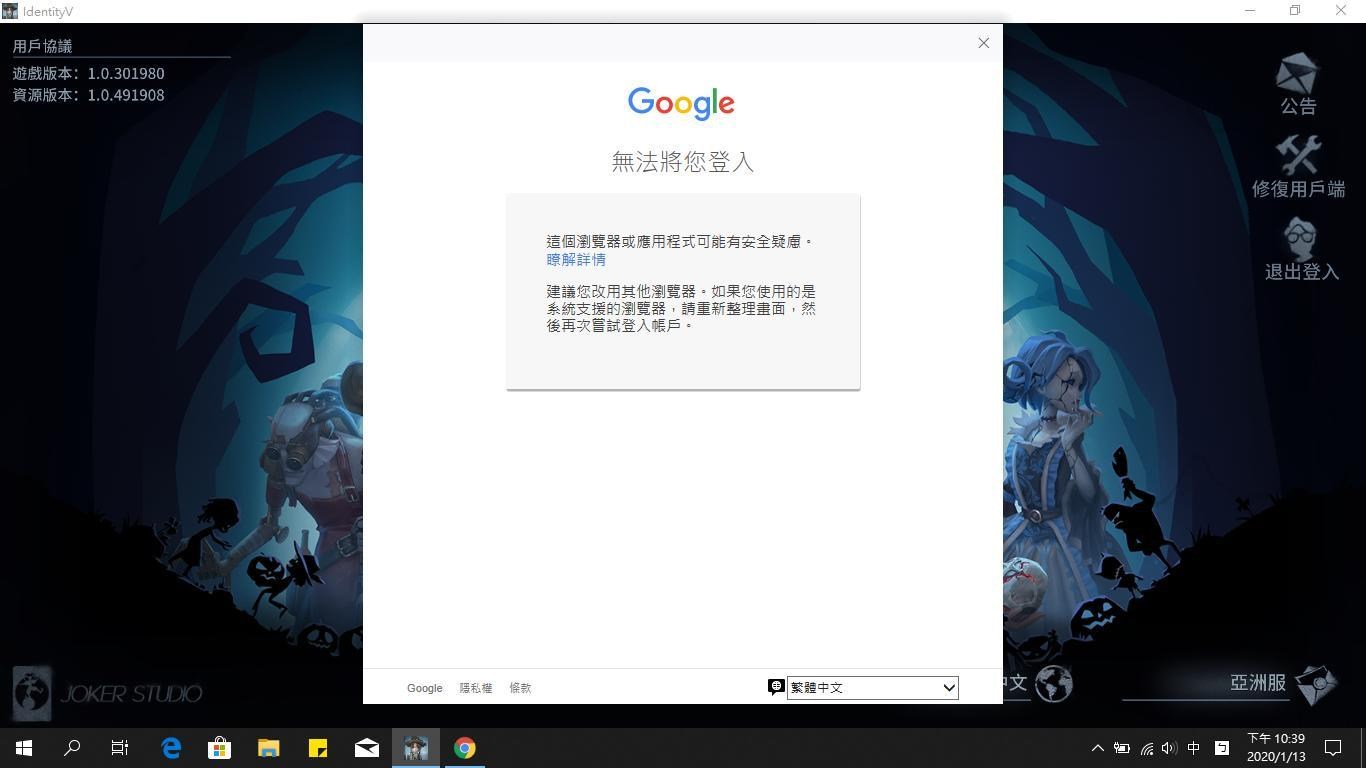Open File Explorer from taskbar
Image resolution: width=1366 pixels, height=768 pixels.
pos(269,748)
